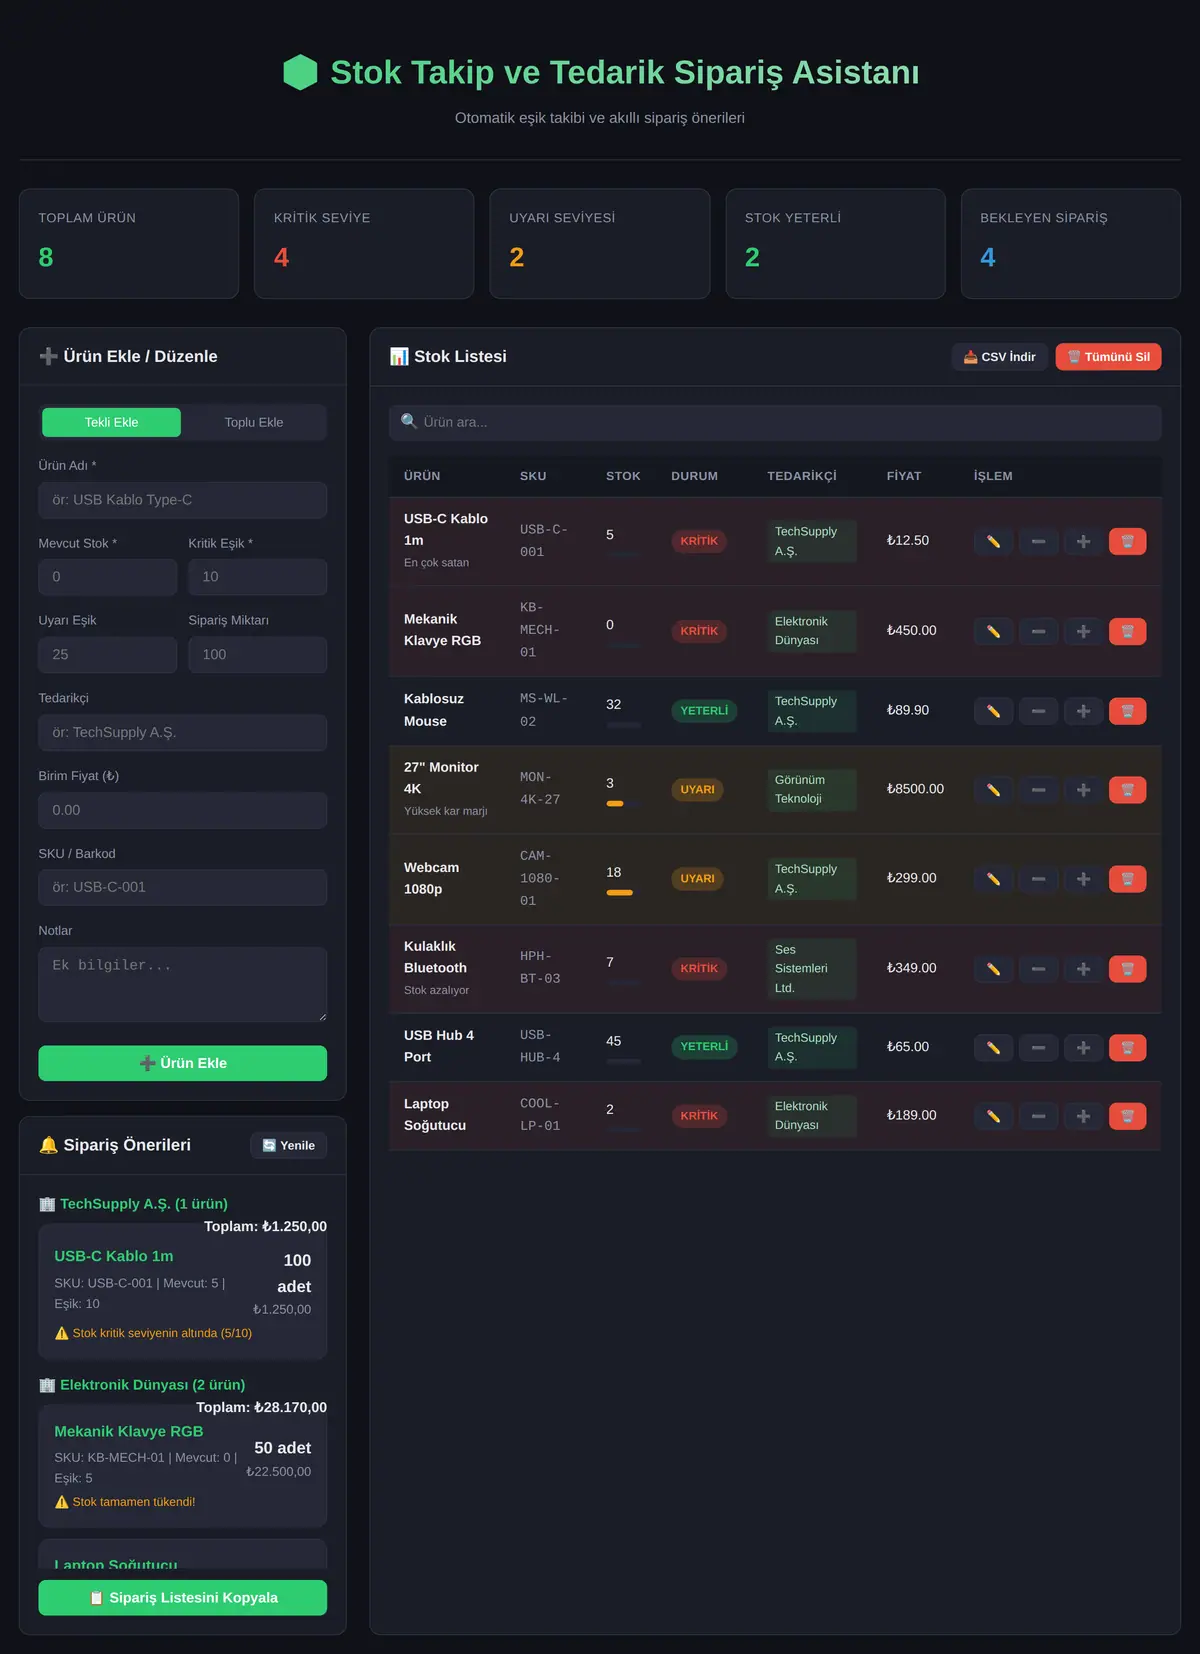Switch to the Toplu Ekle tab
1200x1654 pixels.
click(x=254, y=422)
